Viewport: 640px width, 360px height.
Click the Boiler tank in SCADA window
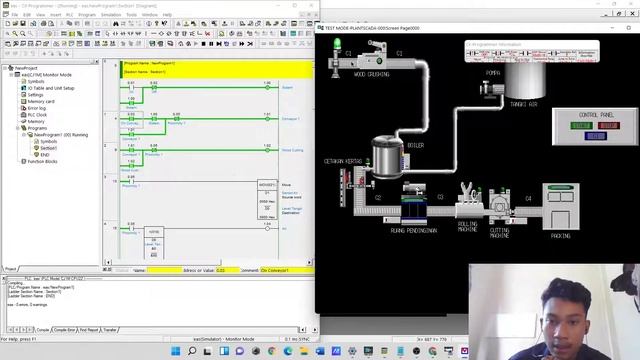(x=387, y=156)
